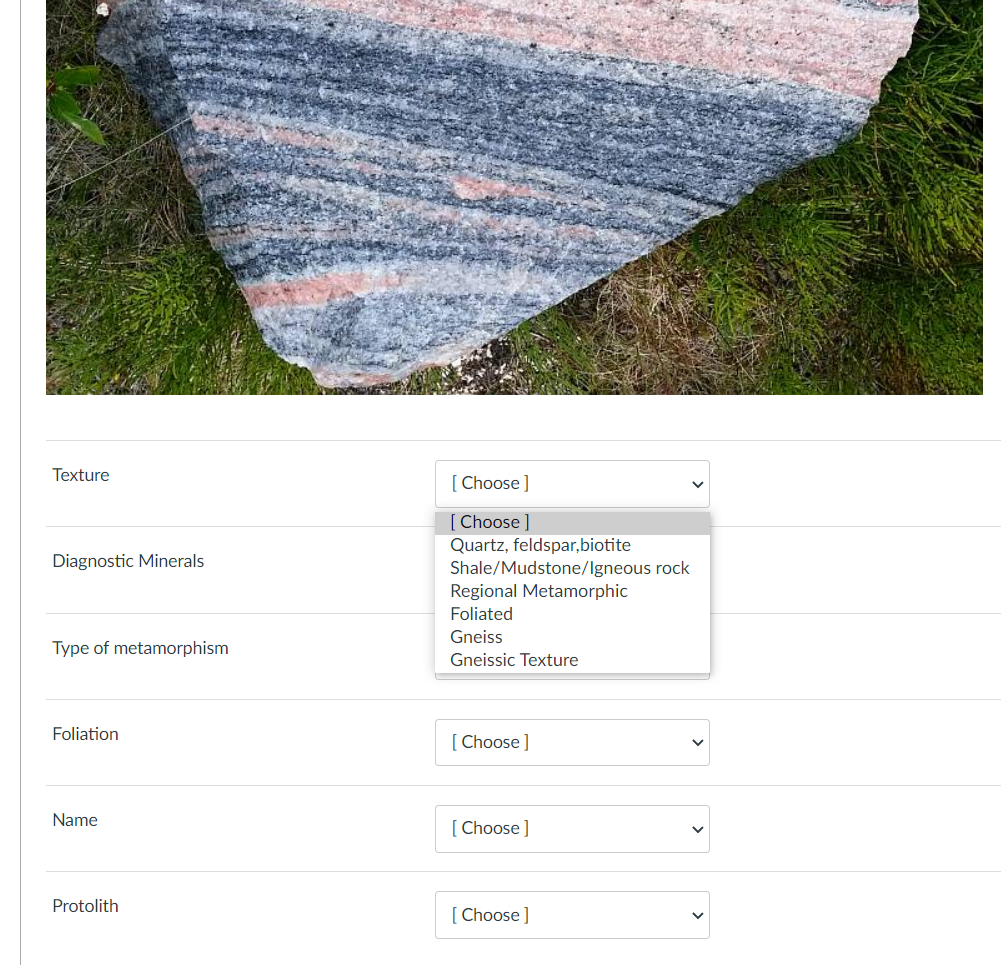The width and height of the screenshot is (1001, 965).
Task: Open the Foliation dropdown
Action: click(572, 742)
